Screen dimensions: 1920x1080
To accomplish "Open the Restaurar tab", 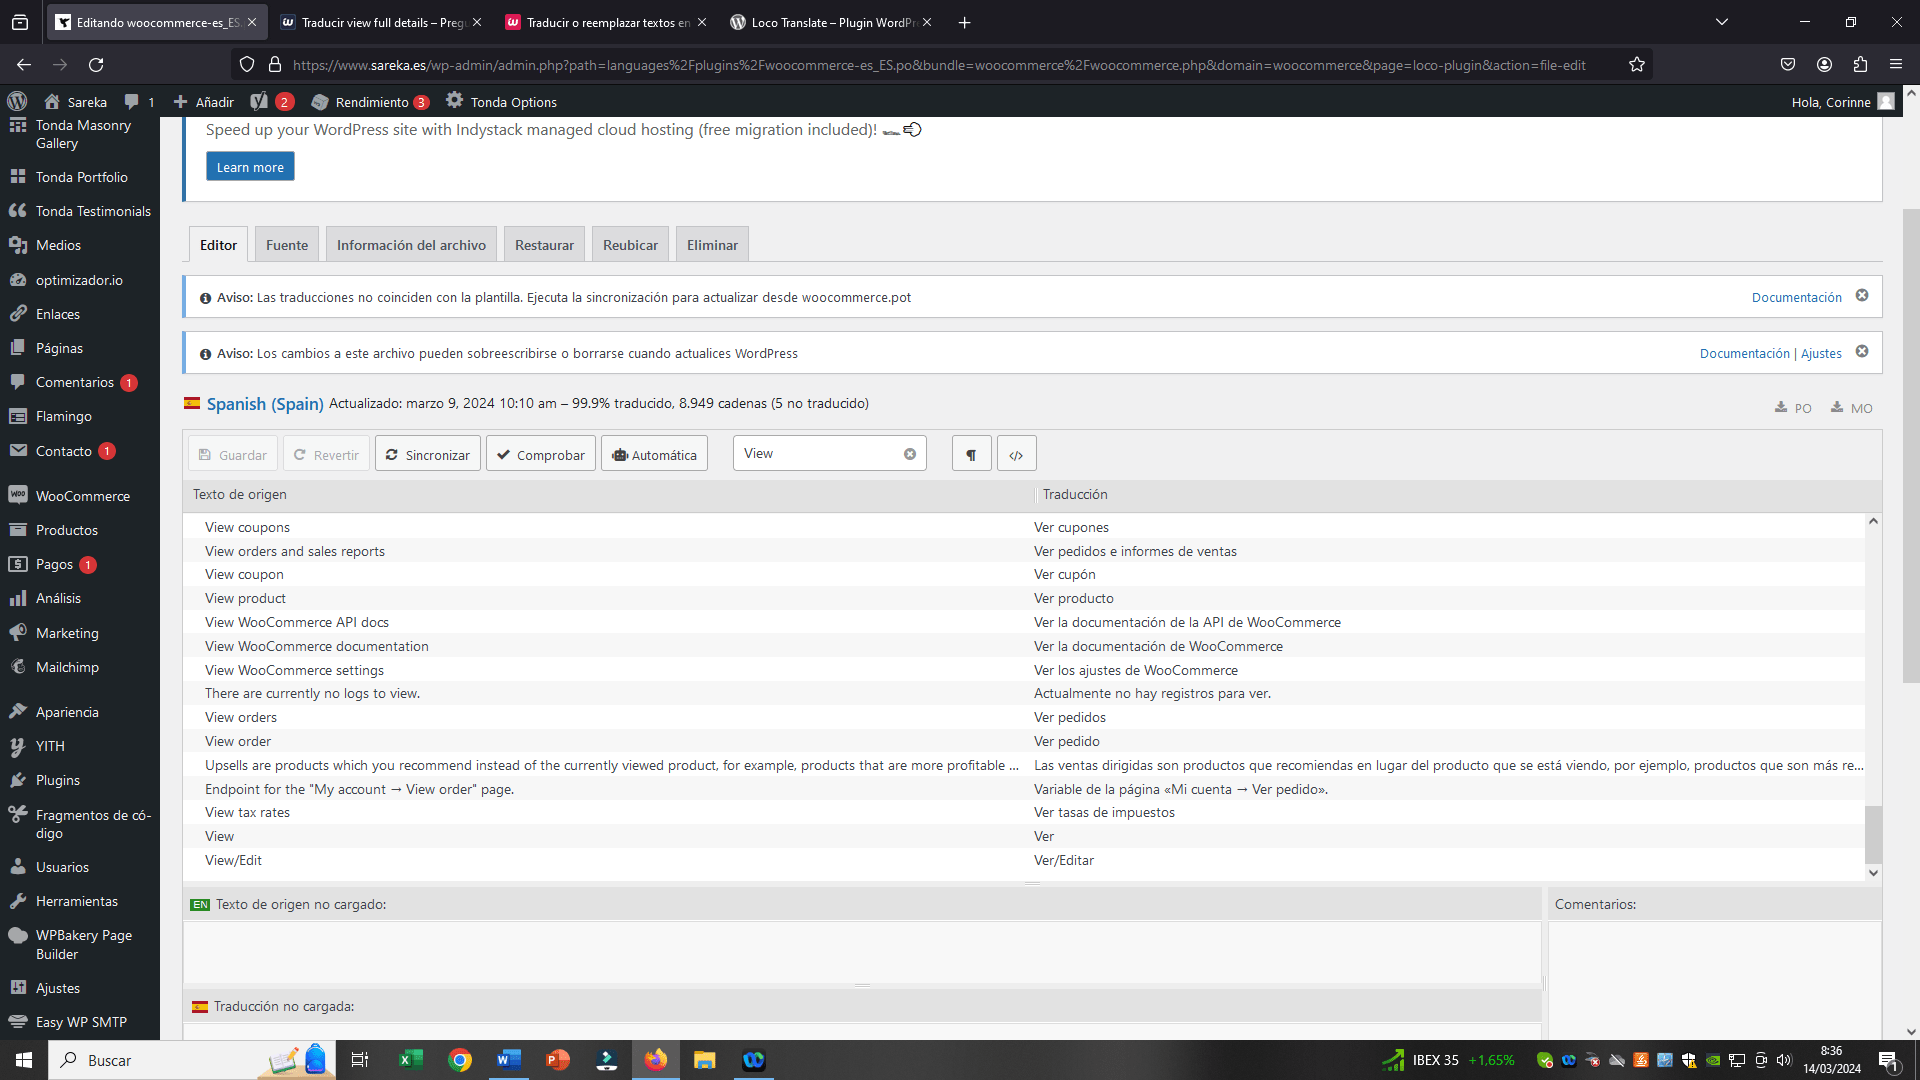I will 544,245.
